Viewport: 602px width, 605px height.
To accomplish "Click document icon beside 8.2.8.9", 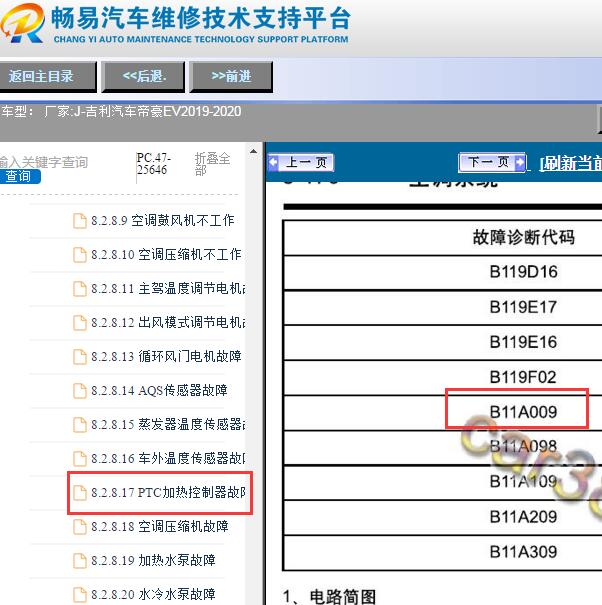I will (80, 221).
